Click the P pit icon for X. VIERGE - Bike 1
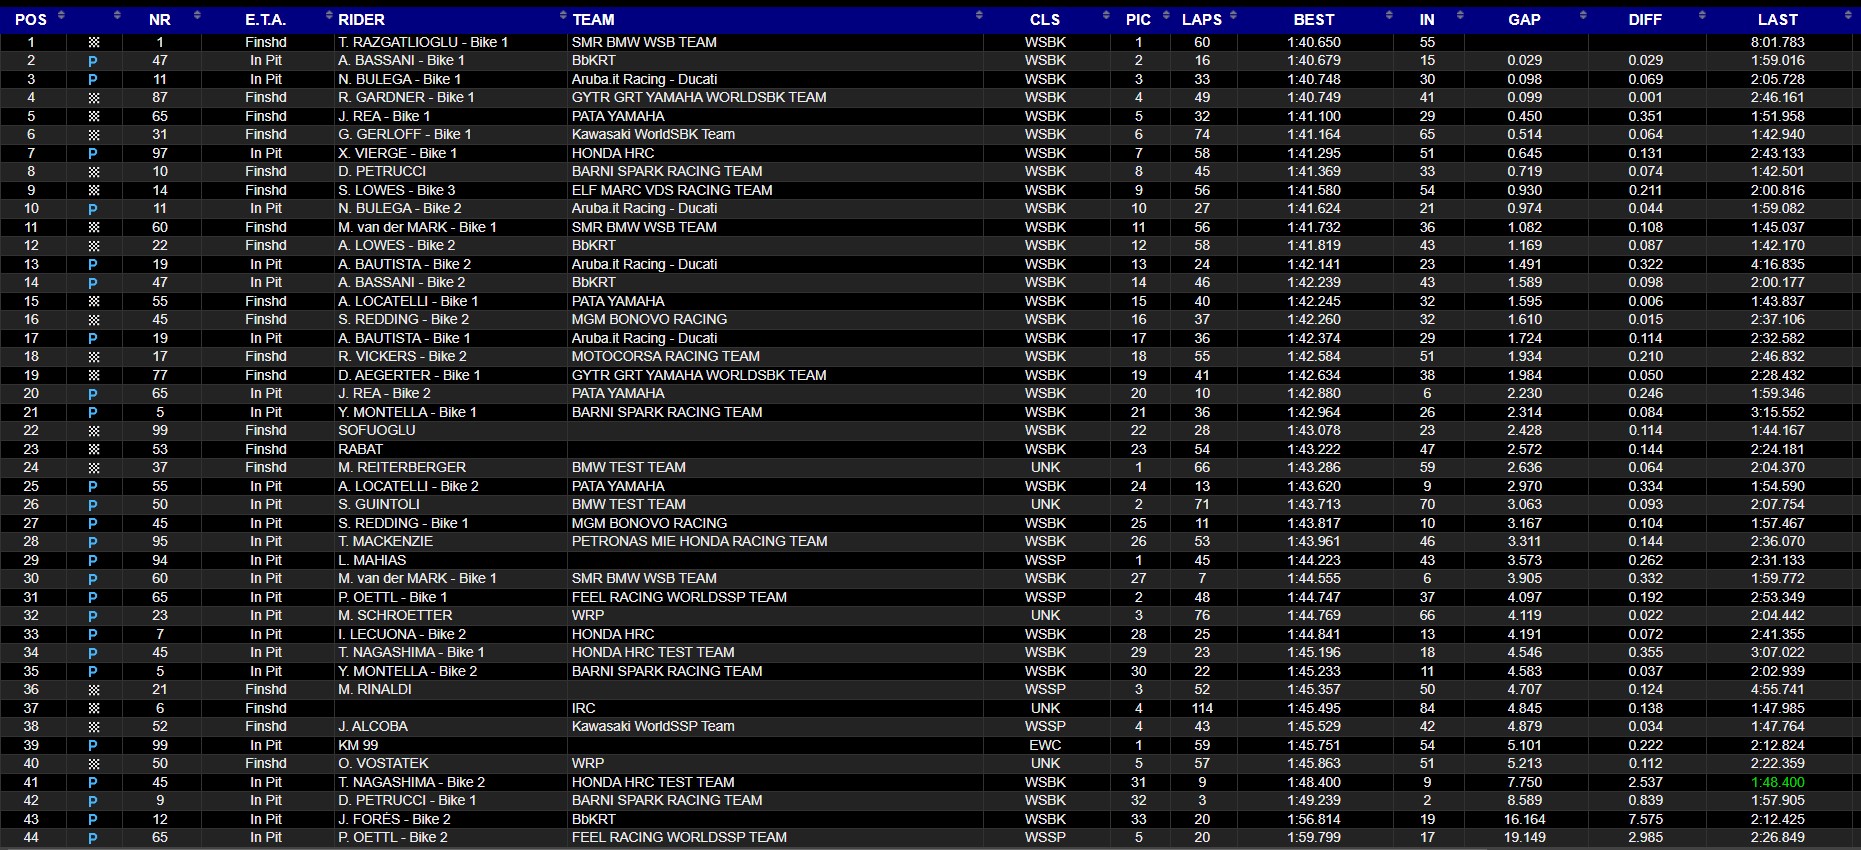The width and height of the screenshot is (1861, 850). [93, 154]
